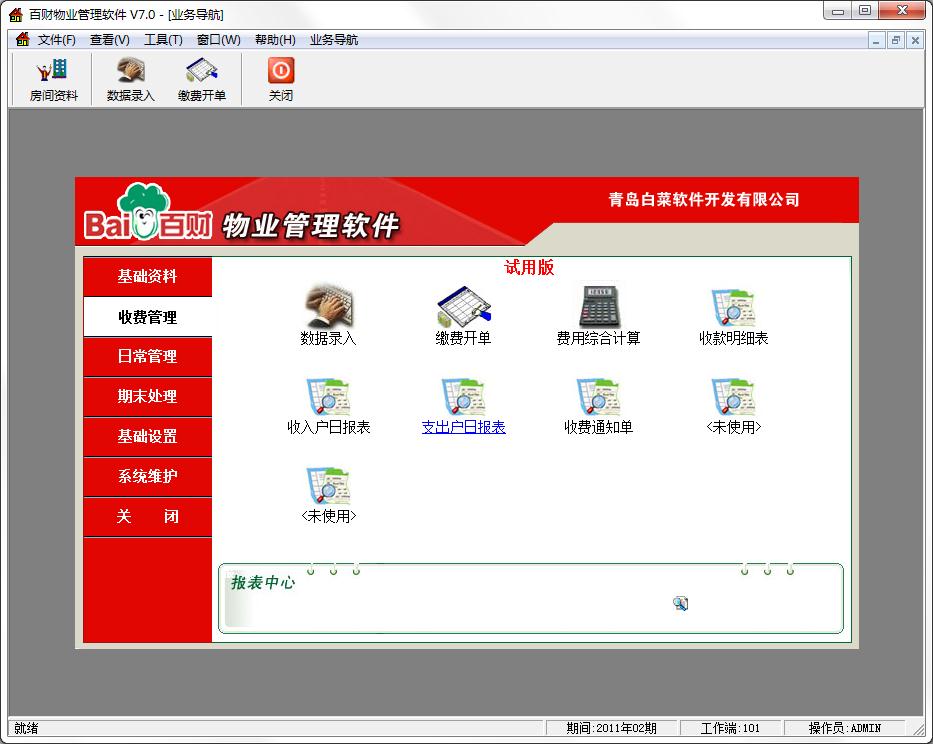Open 支出户日报表 report icon

tap(464, 396)
